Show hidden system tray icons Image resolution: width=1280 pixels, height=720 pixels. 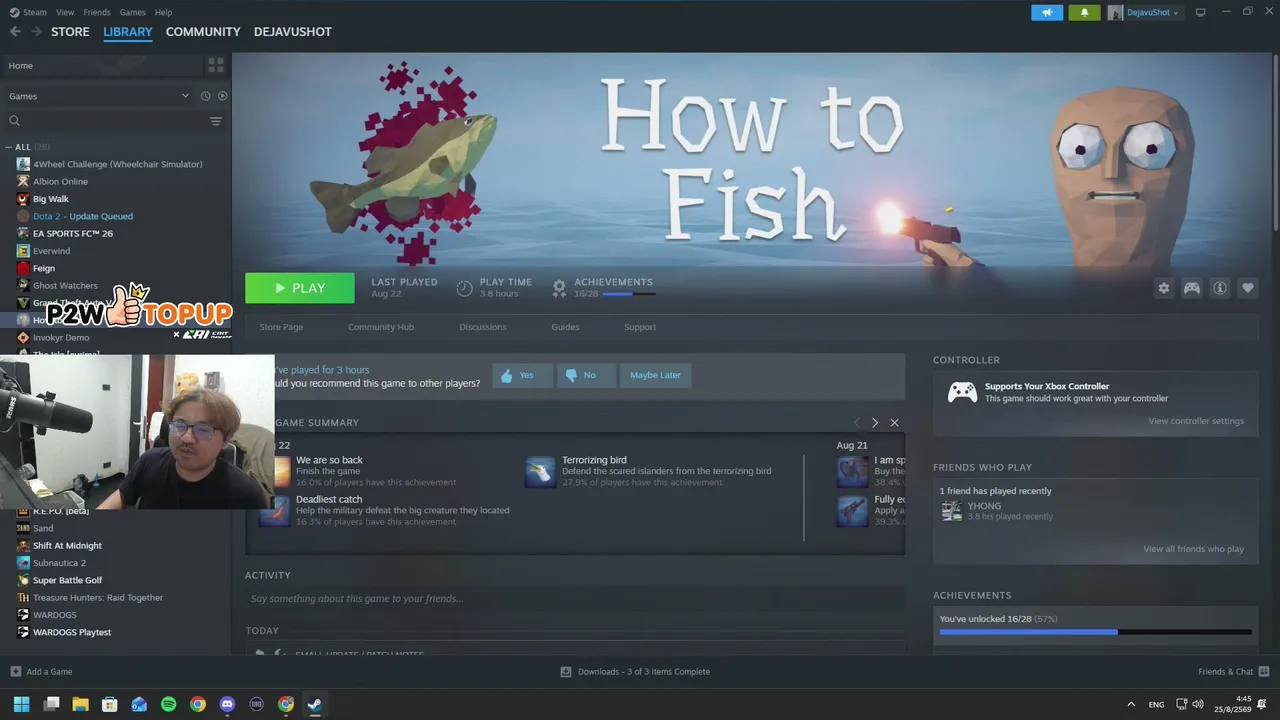point(1131,704)
